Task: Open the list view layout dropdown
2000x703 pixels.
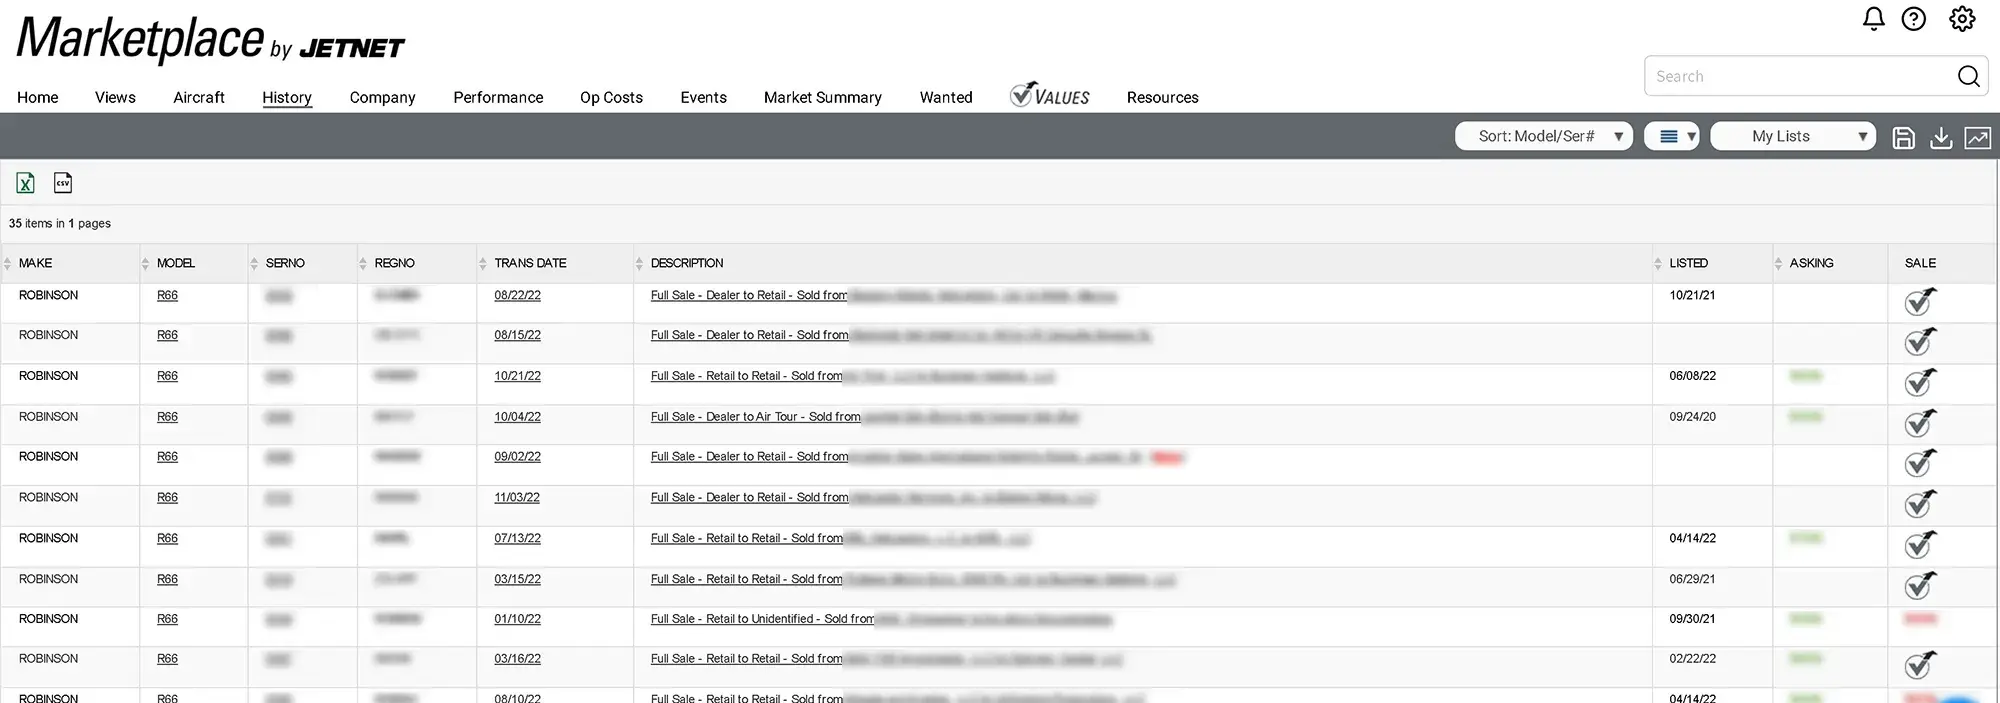Action: coord(1671,136)
